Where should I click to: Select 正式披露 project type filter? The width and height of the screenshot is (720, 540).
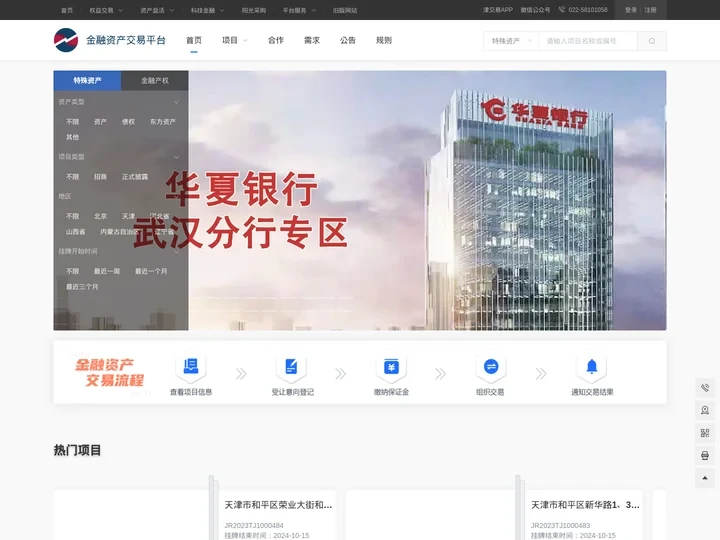[135, 177]
